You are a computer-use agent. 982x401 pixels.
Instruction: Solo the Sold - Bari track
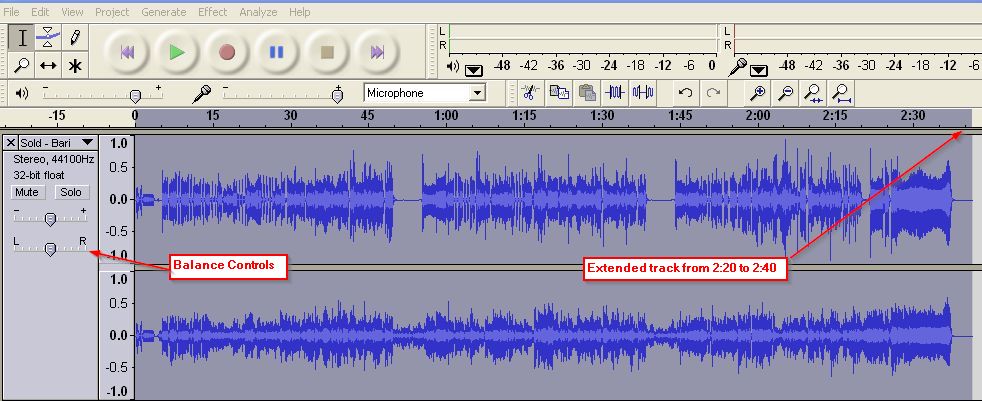tap(69, 192)
